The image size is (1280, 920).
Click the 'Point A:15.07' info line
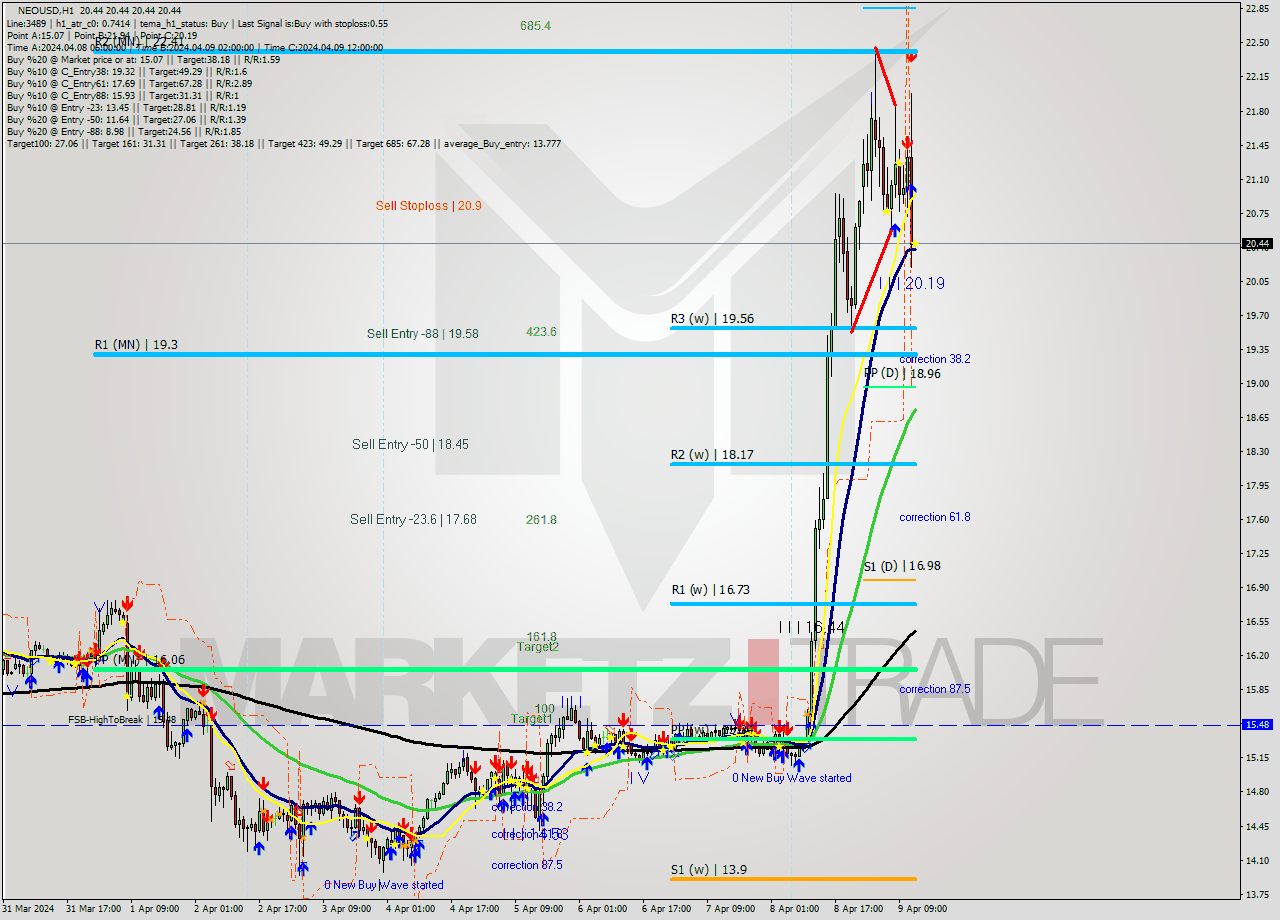click(103, 35)
